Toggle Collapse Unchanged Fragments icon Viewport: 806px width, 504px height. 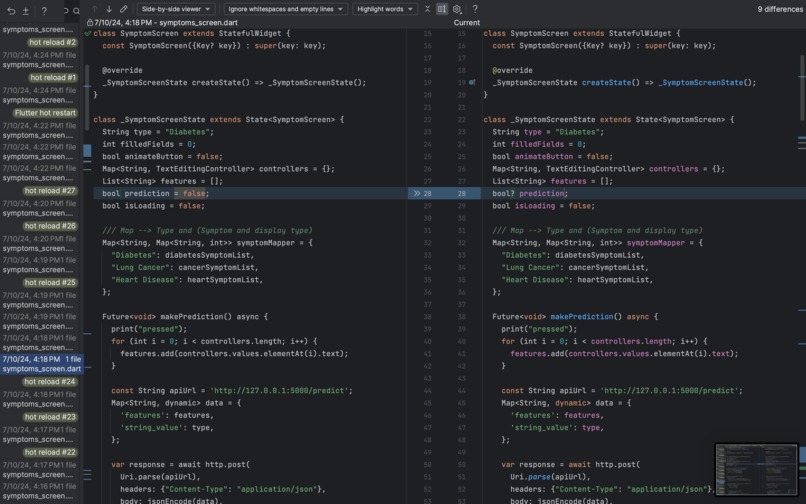(427, 9)
